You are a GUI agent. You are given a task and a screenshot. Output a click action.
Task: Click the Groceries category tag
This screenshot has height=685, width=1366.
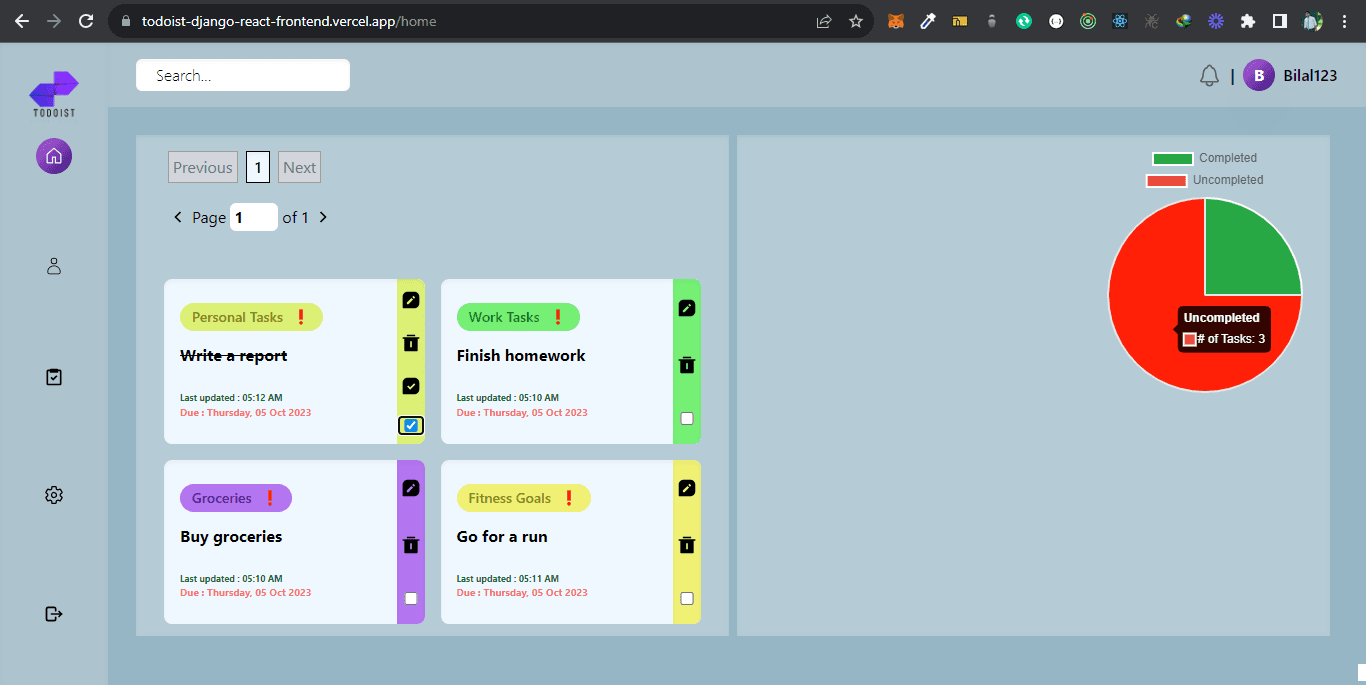(x=236, y=498)
